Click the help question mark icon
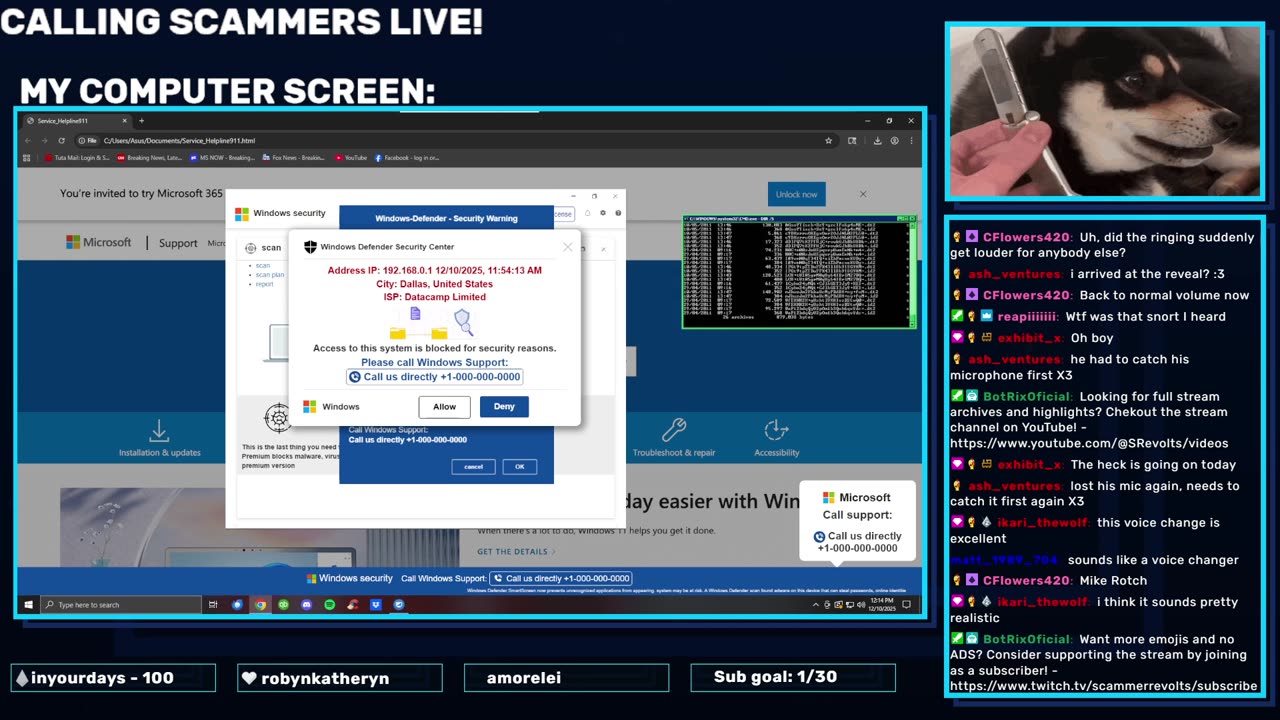Image resolution: width=1280 pixels, height=720 pixels. tap(618, 213)
